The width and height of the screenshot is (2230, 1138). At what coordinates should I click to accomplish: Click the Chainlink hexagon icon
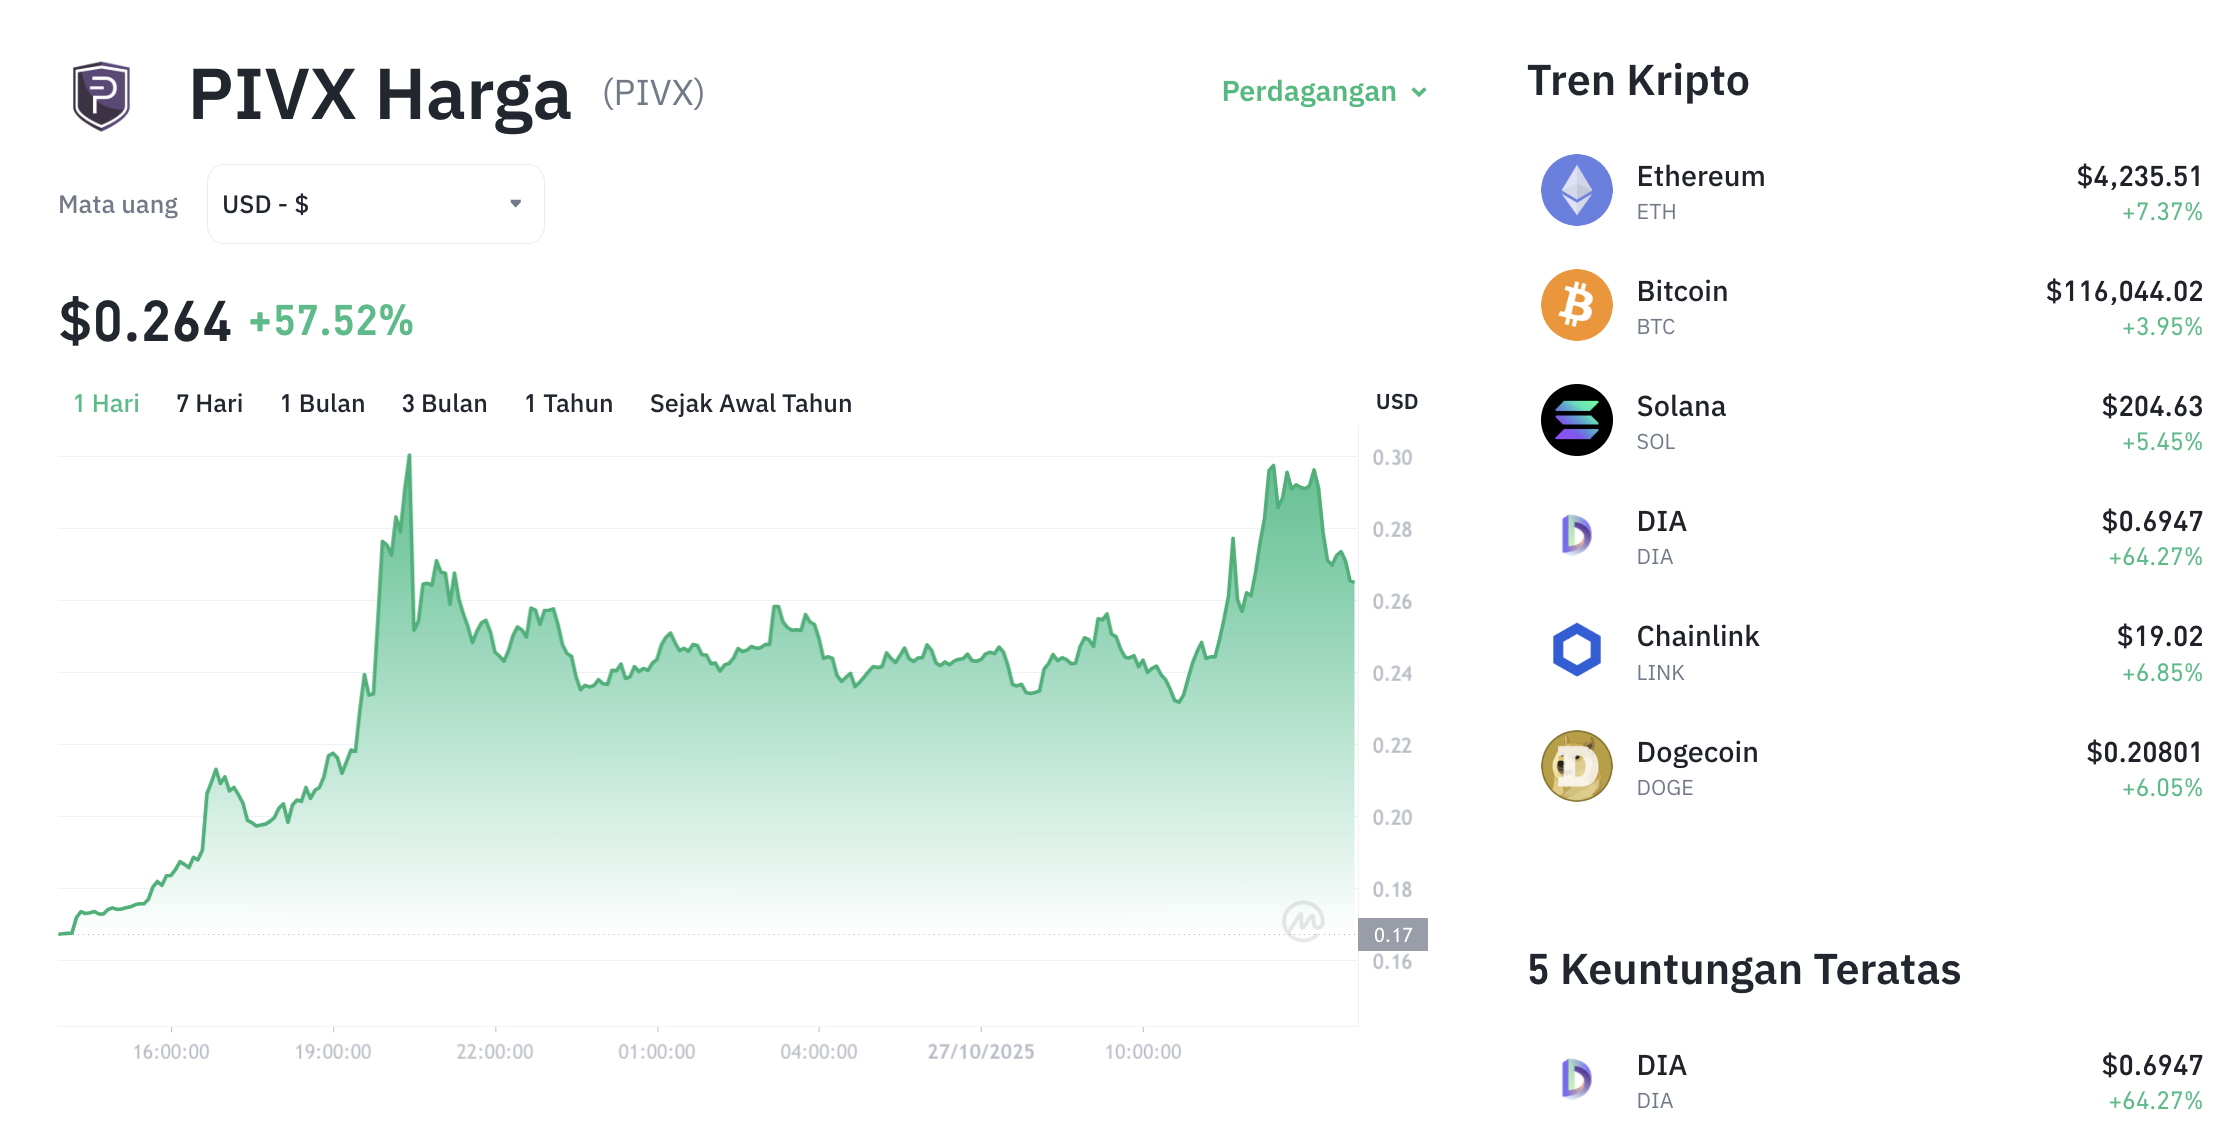(x=1576, y=650)
